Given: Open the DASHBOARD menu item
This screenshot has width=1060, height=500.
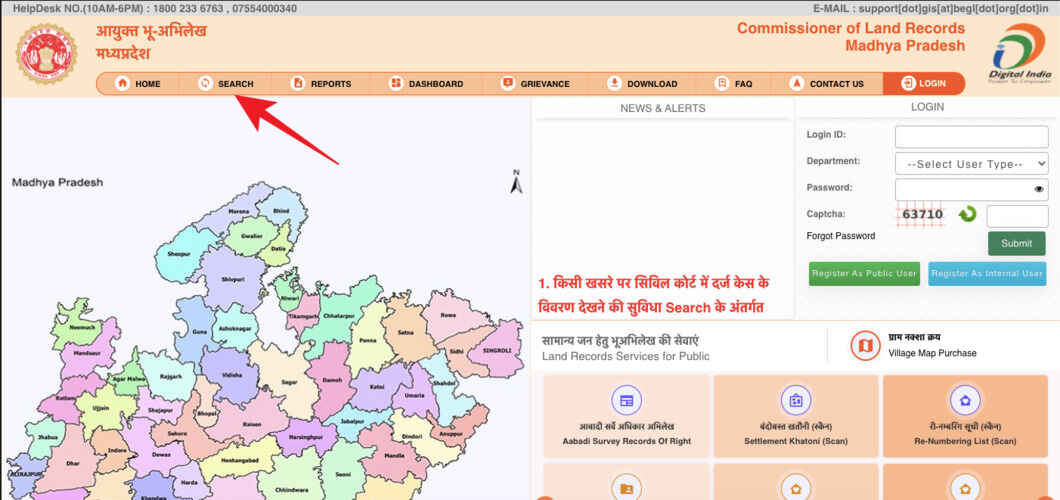Looking at the screenshot, I should [x=427, y=84].
